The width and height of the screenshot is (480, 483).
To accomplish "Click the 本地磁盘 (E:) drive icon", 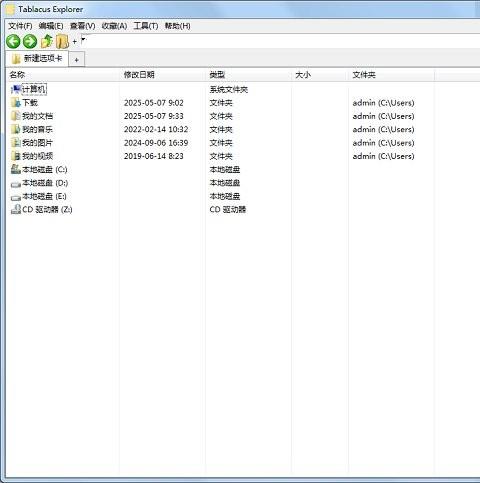I will coord(16,197).
